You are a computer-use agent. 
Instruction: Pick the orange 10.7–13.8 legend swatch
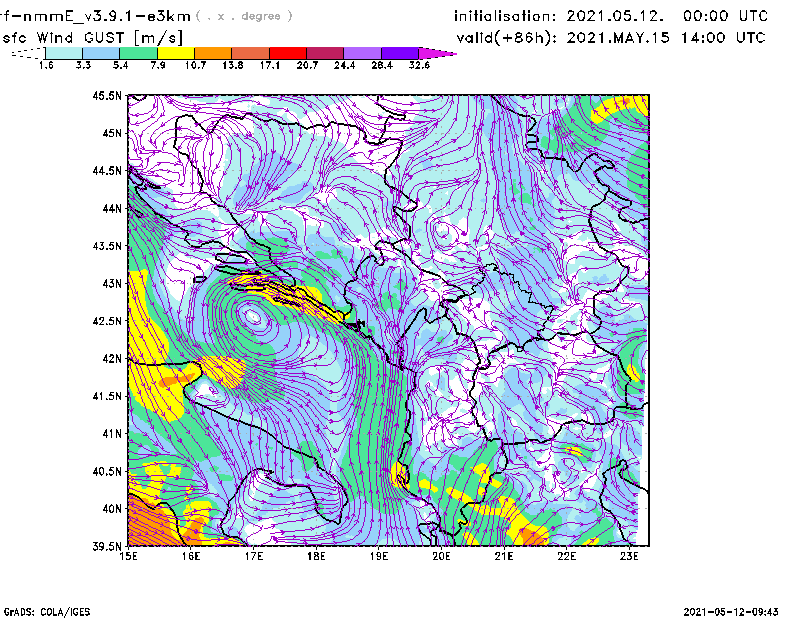tap(213, 53)
